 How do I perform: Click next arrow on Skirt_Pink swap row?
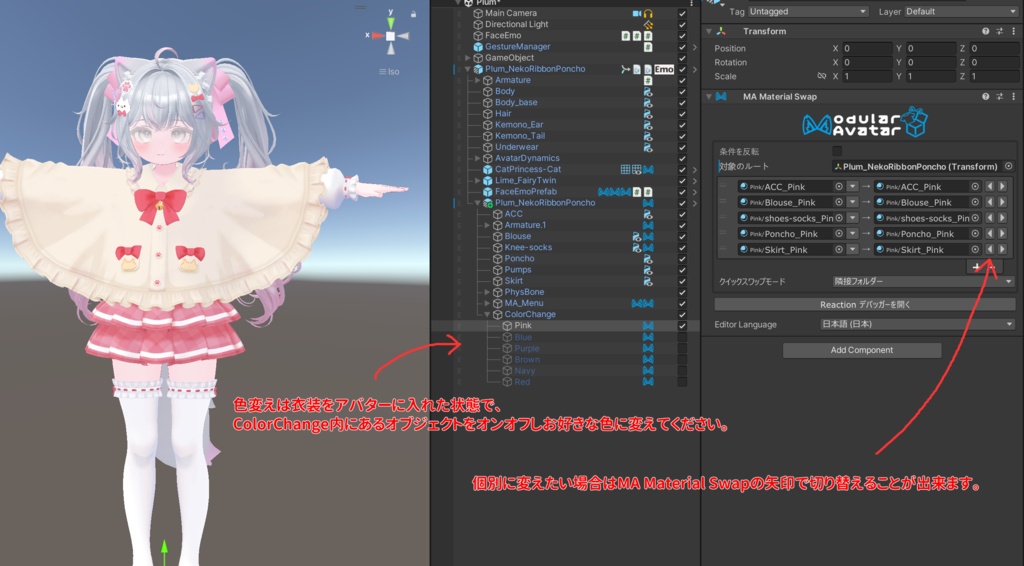(1002, 249)
